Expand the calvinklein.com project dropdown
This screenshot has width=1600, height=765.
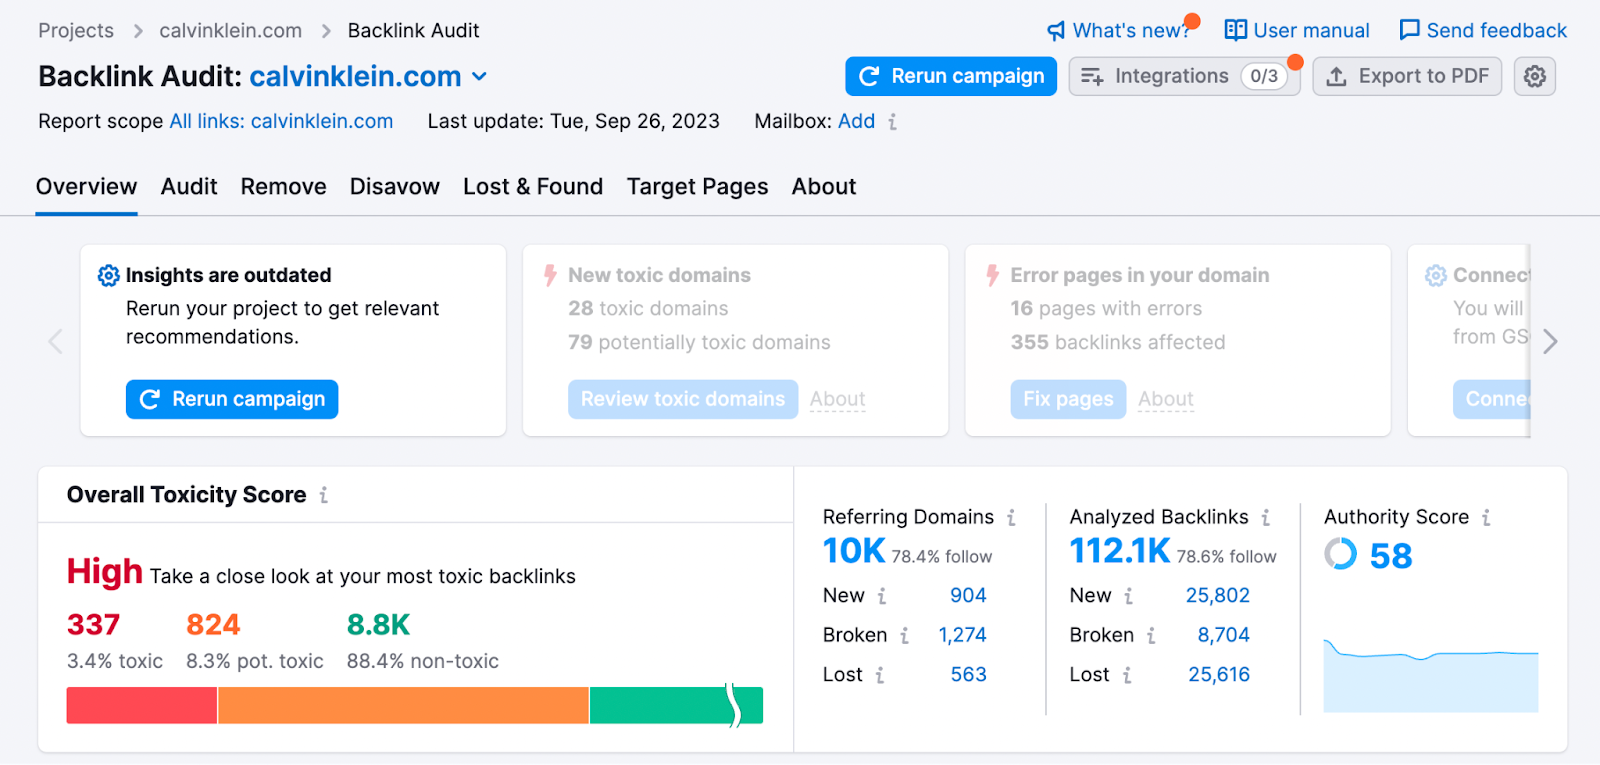pos(479,77)
